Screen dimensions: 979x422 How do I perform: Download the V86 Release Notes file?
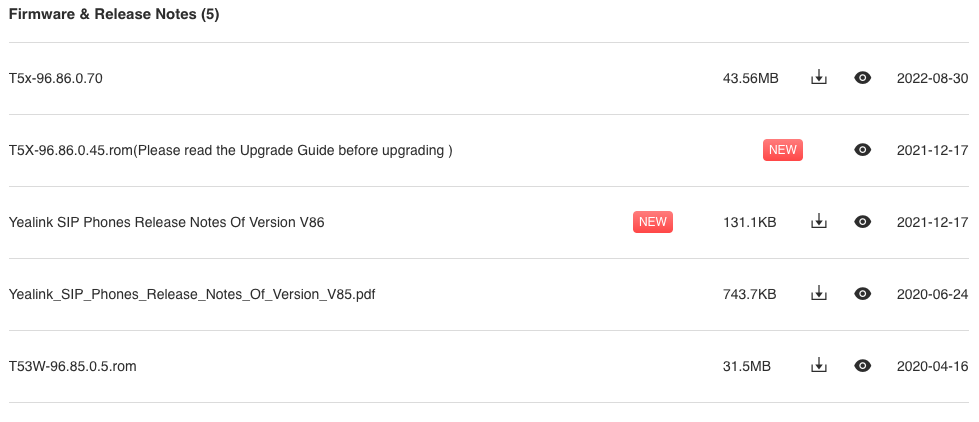pos(819,222)
